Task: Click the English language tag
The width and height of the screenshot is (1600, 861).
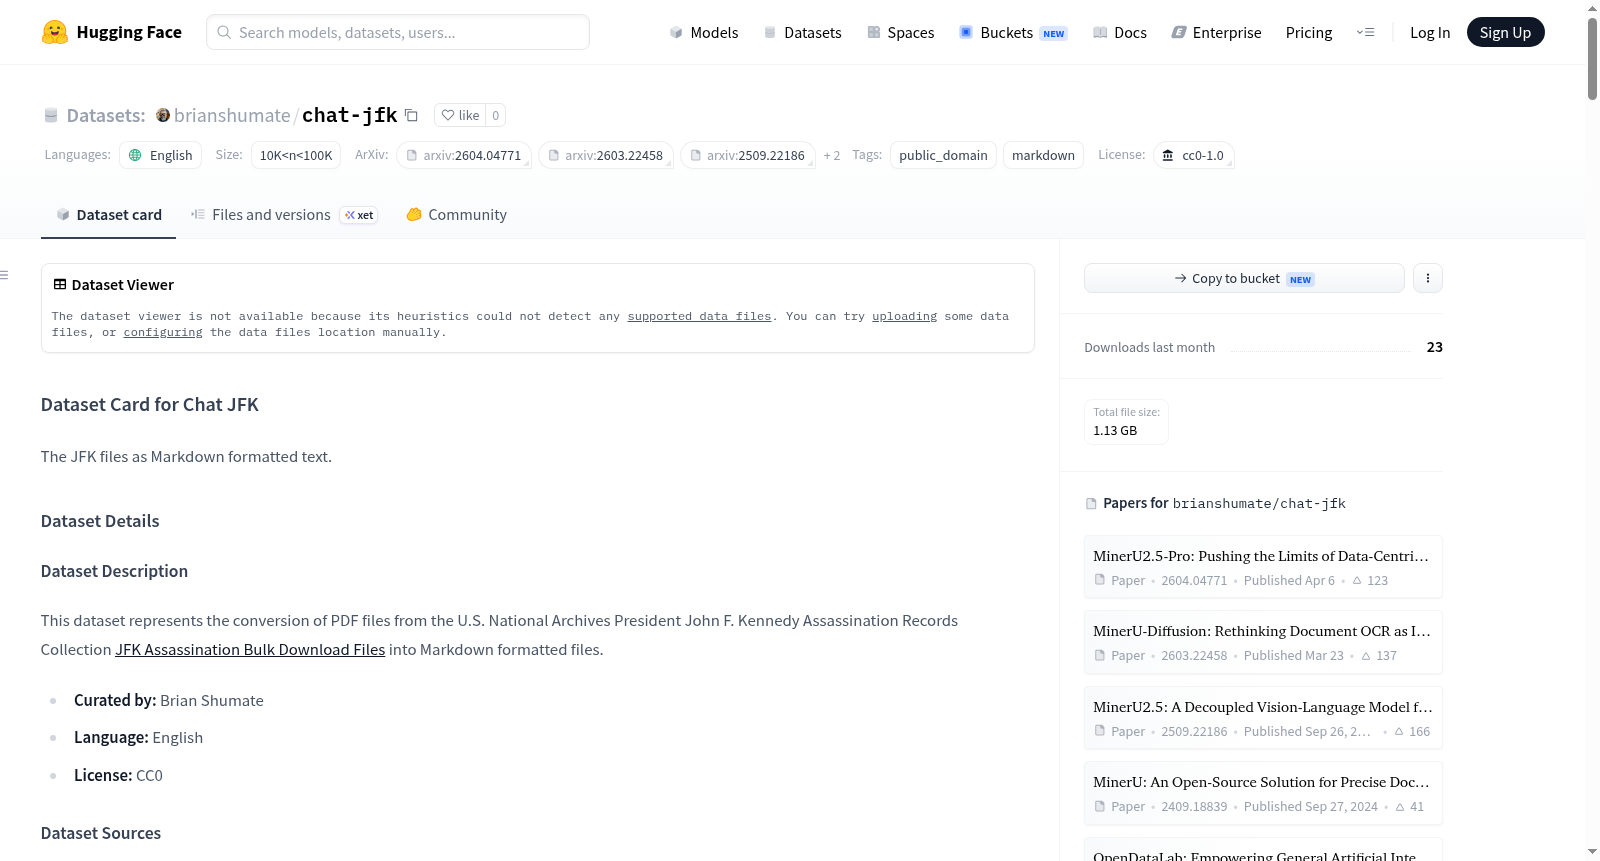Action: click(x=161, y=155)
